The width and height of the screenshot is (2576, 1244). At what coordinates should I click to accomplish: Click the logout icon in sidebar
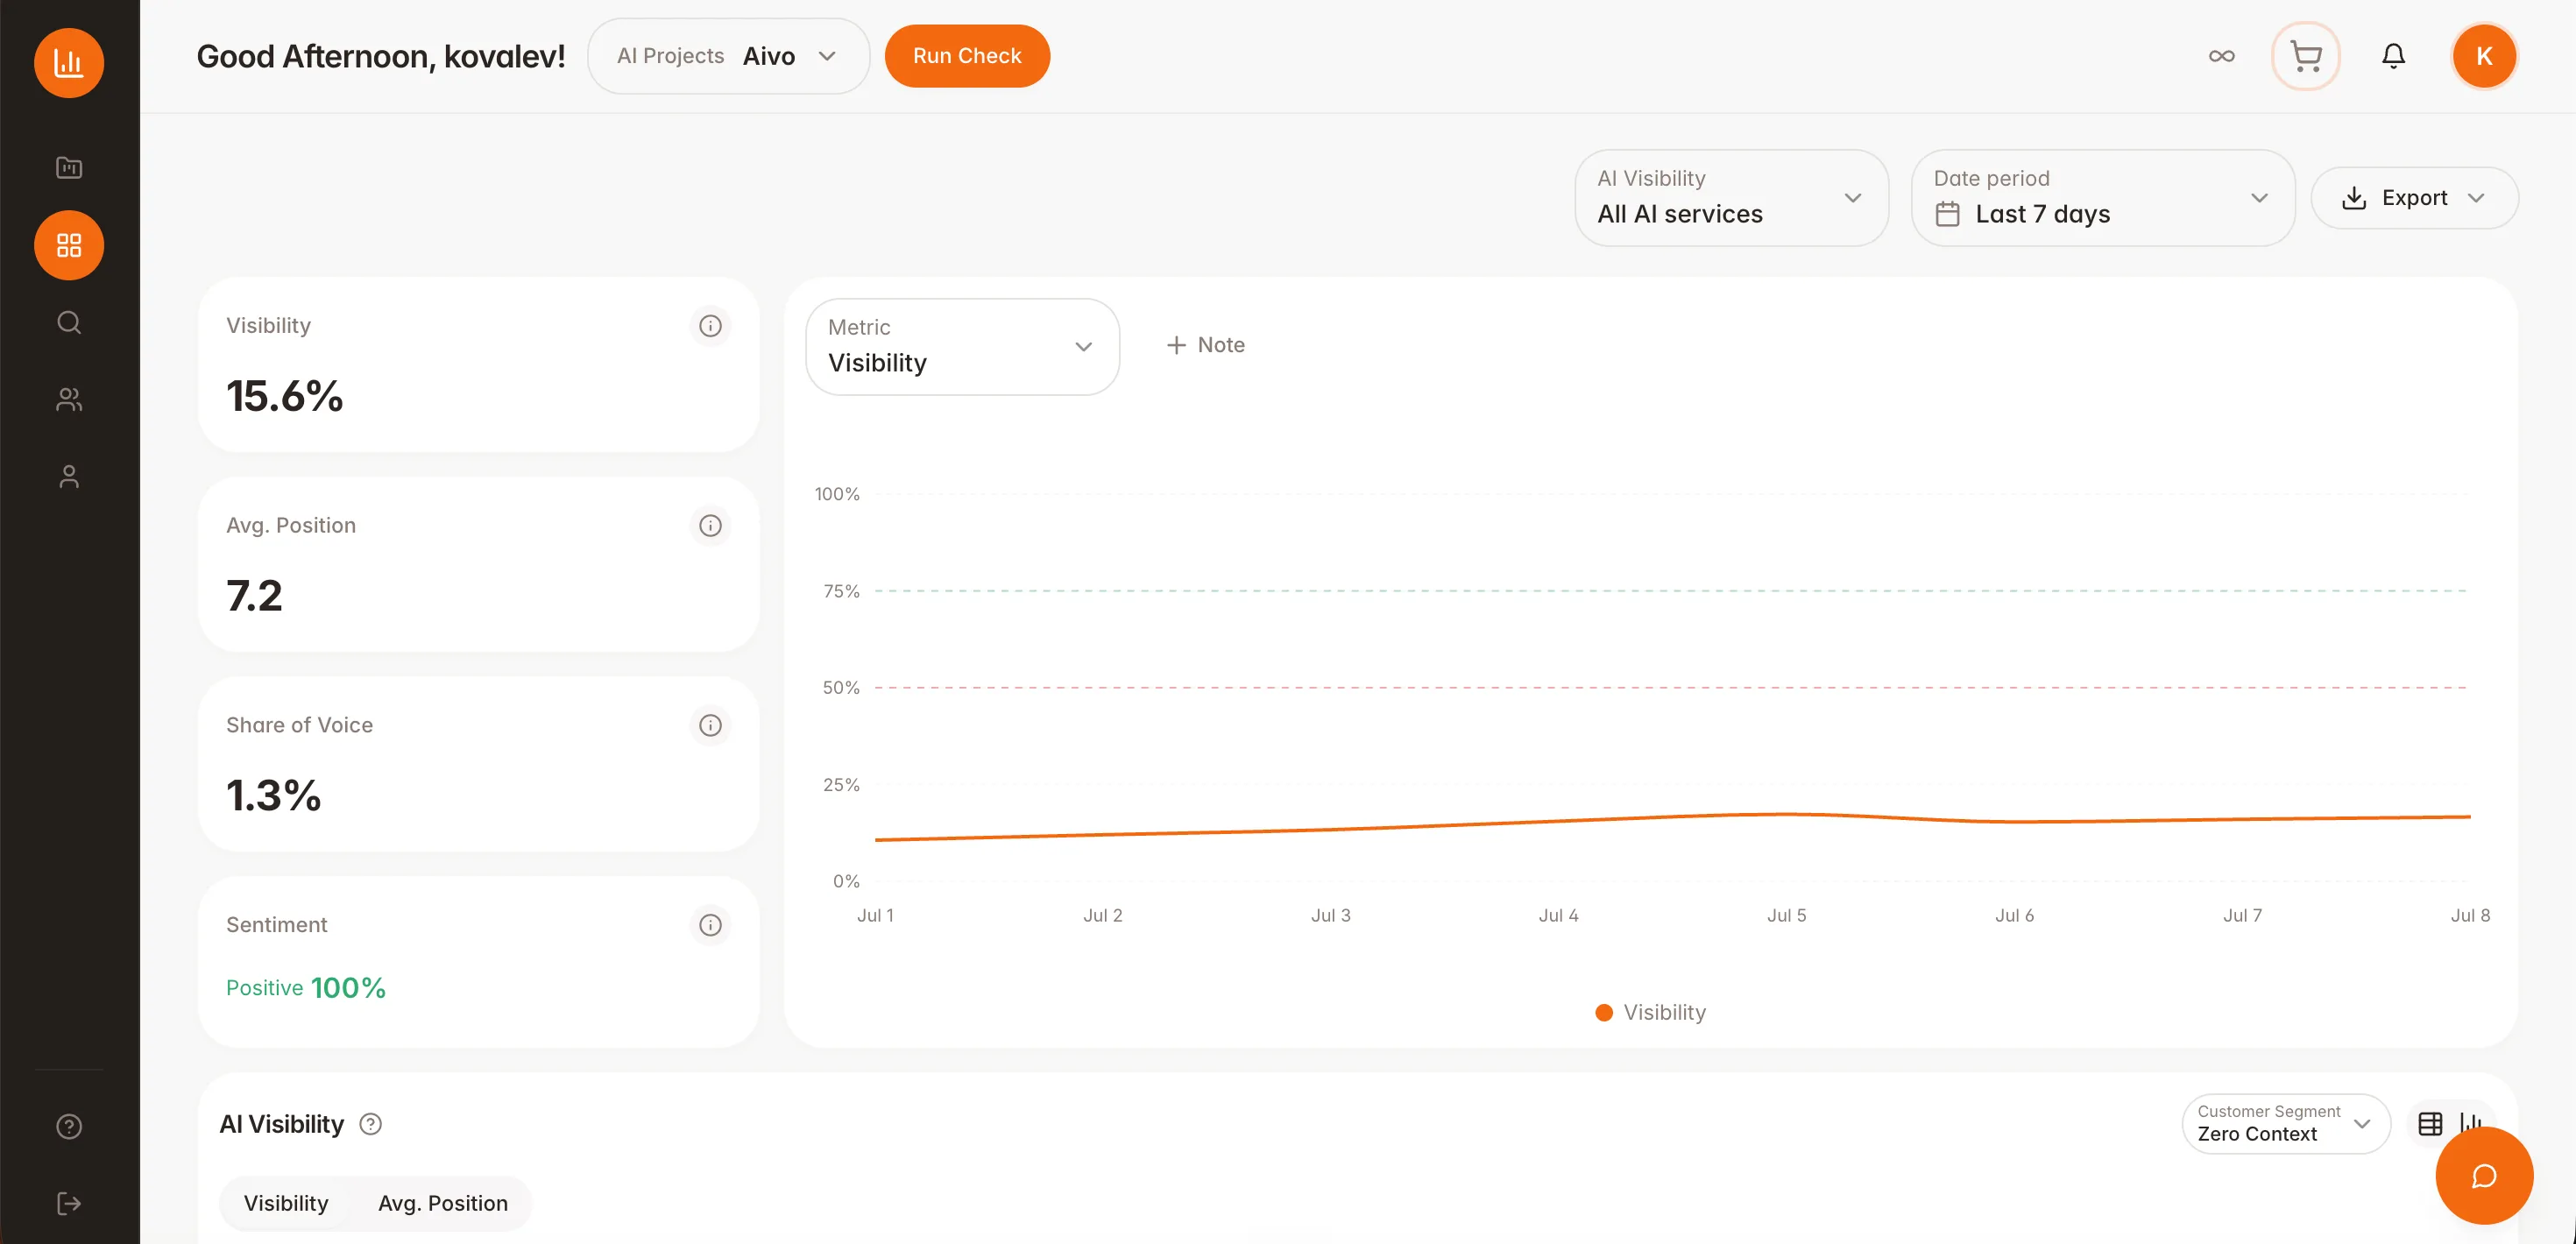click(69, 1203)
